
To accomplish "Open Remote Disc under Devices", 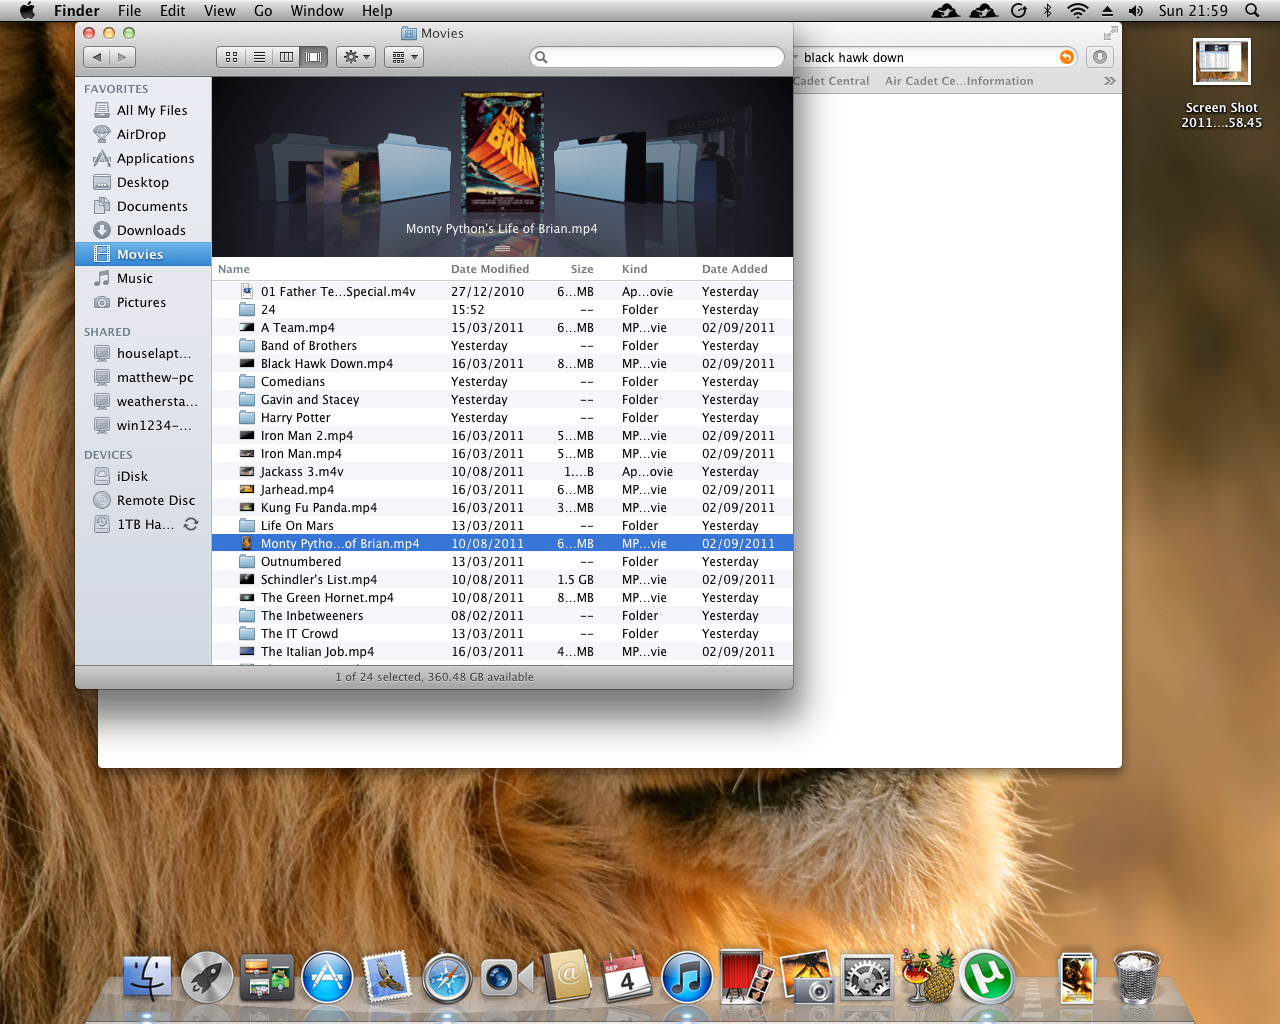I will 143,500.
